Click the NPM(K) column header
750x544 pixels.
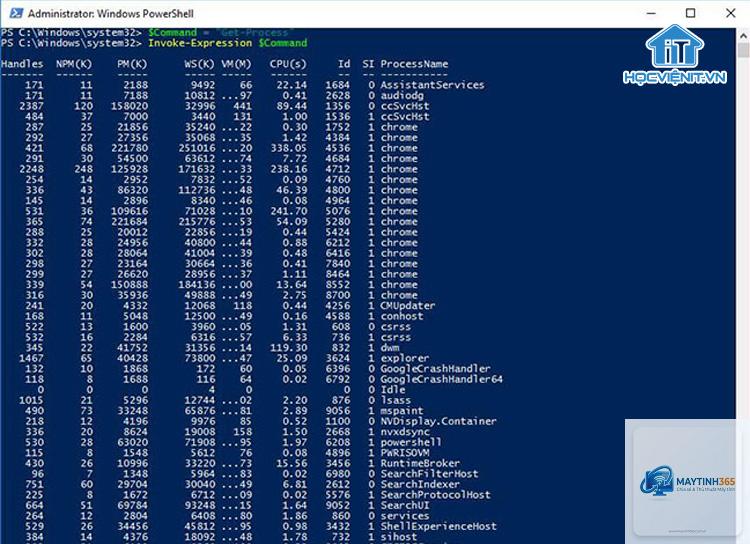(x=74, y=64)
